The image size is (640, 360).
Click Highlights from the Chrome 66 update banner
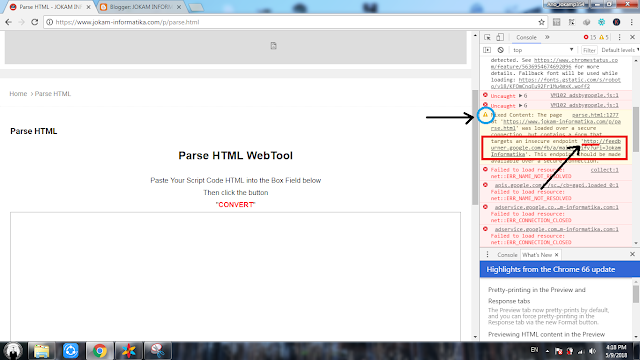(x=560, y=269)
